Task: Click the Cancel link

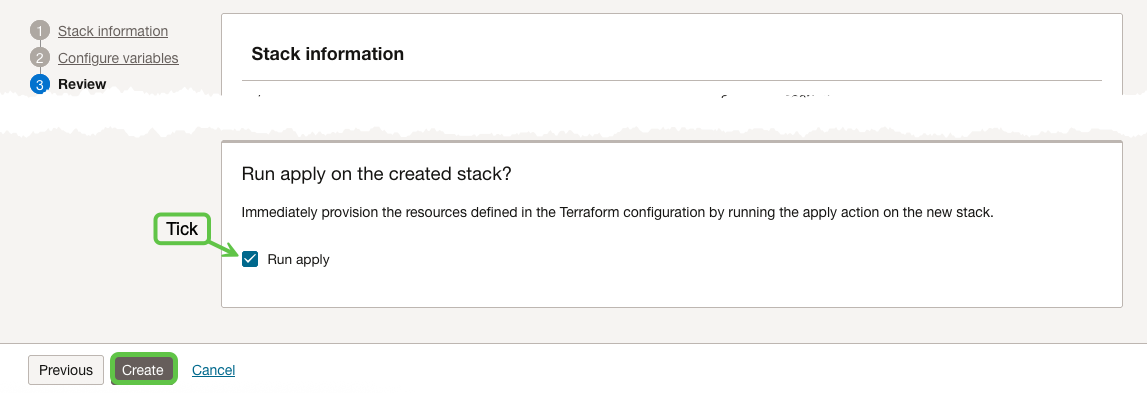Action: (214, 370)
